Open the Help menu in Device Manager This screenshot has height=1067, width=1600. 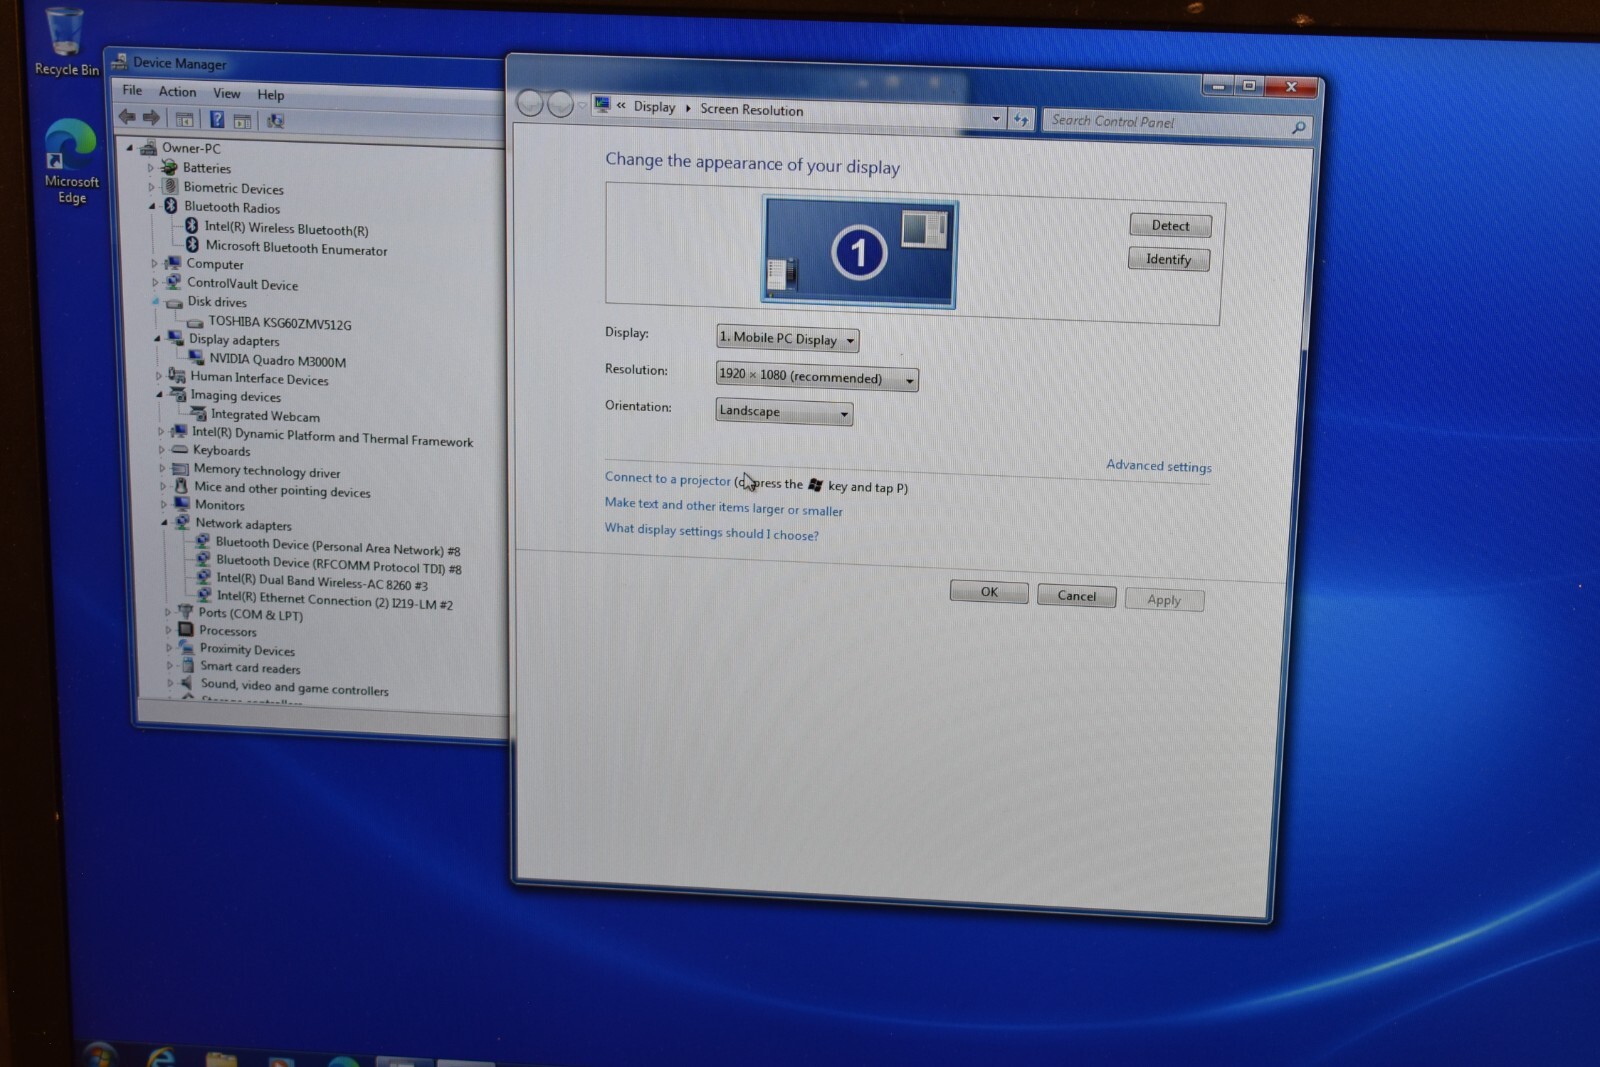(x=270, y=95)
